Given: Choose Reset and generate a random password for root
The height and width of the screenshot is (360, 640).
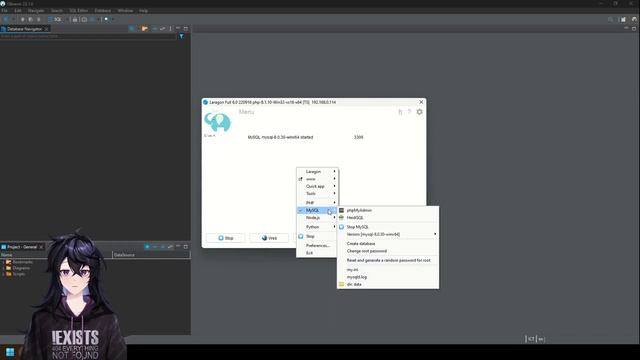Looking at the screenshot, I should pyautogui.click(x=388, y=260).
